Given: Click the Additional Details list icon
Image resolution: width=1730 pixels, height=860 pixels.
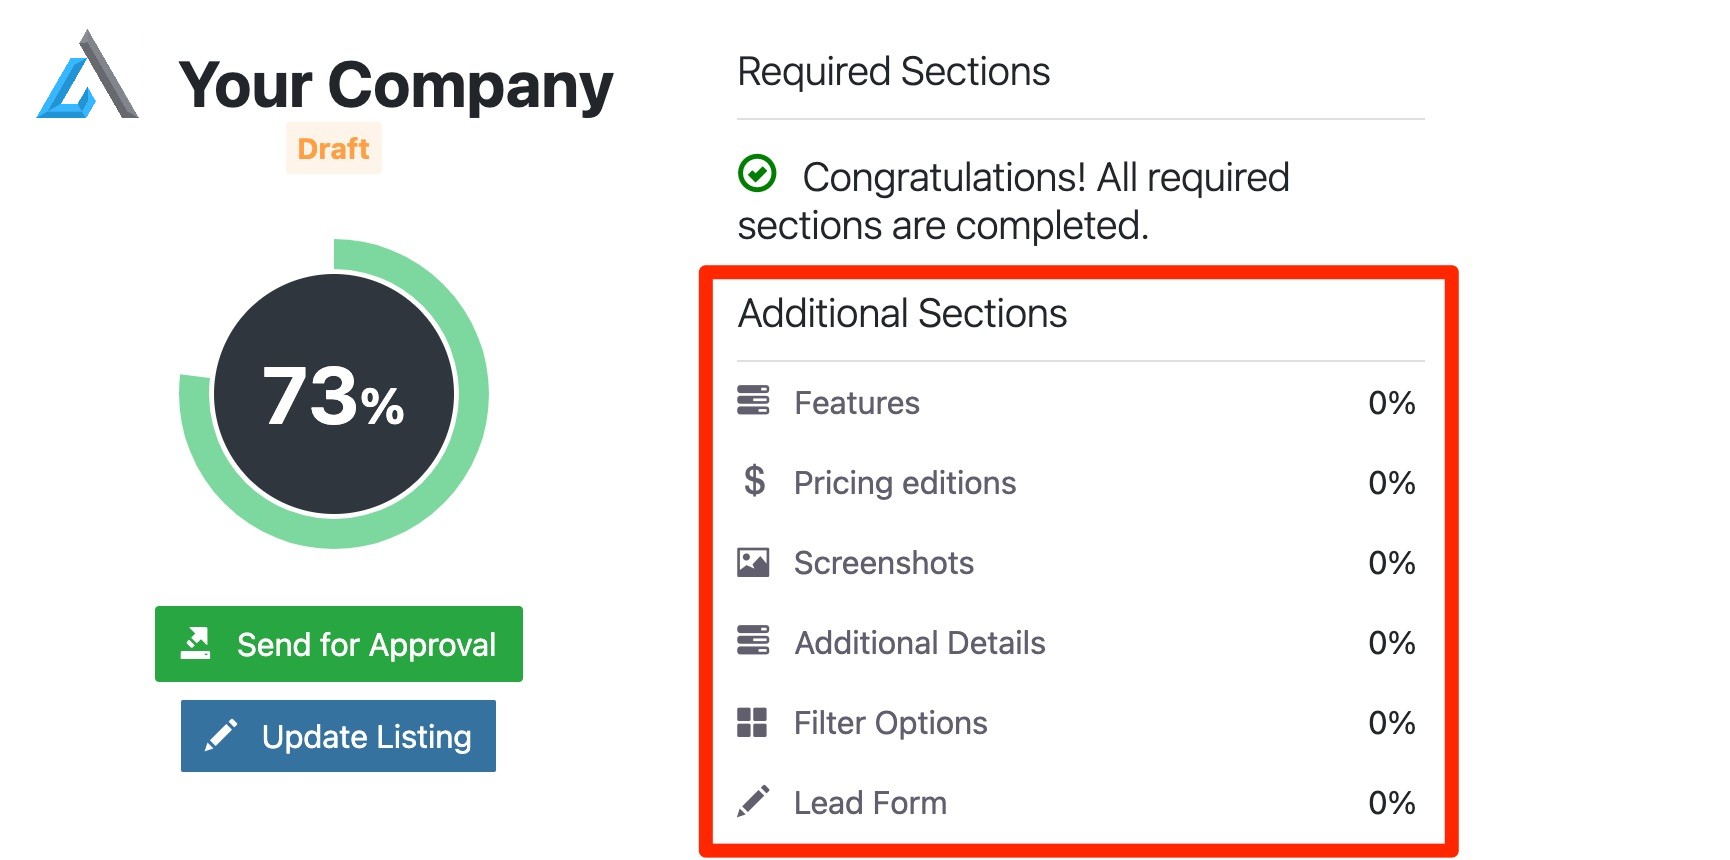Looking at the screenshot, I should 753,640.
